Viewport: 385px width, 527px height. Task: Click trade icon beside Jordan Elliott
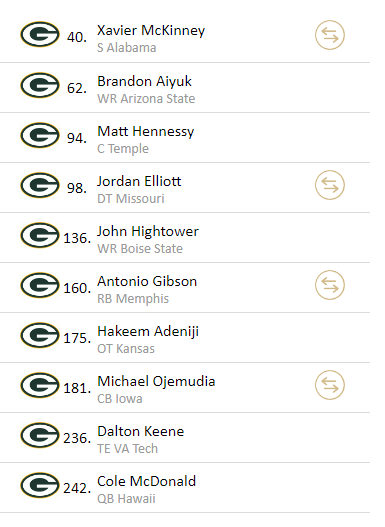click(330, 185)
